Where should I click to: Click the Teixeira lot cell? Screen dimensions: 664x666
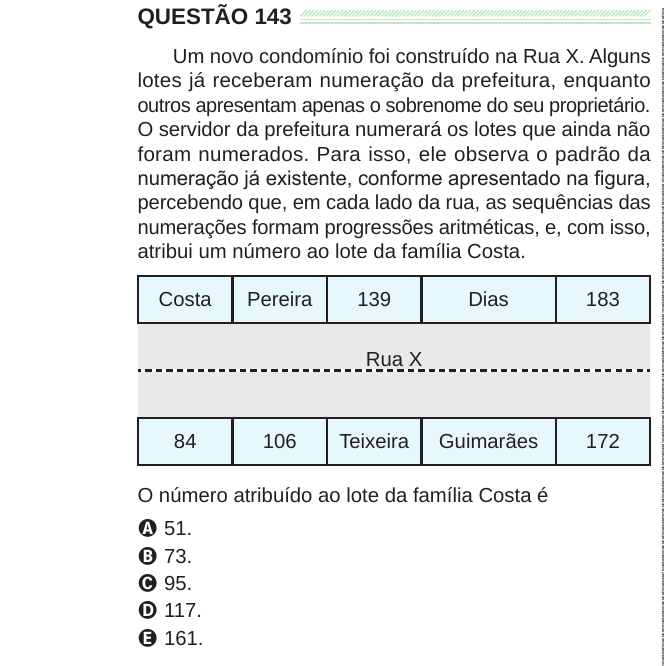[374, 441]
